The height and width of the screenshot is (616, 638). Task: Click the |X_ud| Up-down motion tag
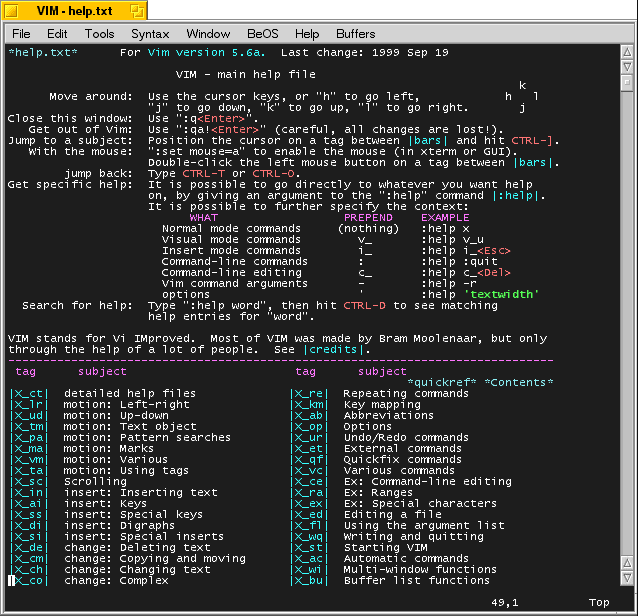point(29,415)
